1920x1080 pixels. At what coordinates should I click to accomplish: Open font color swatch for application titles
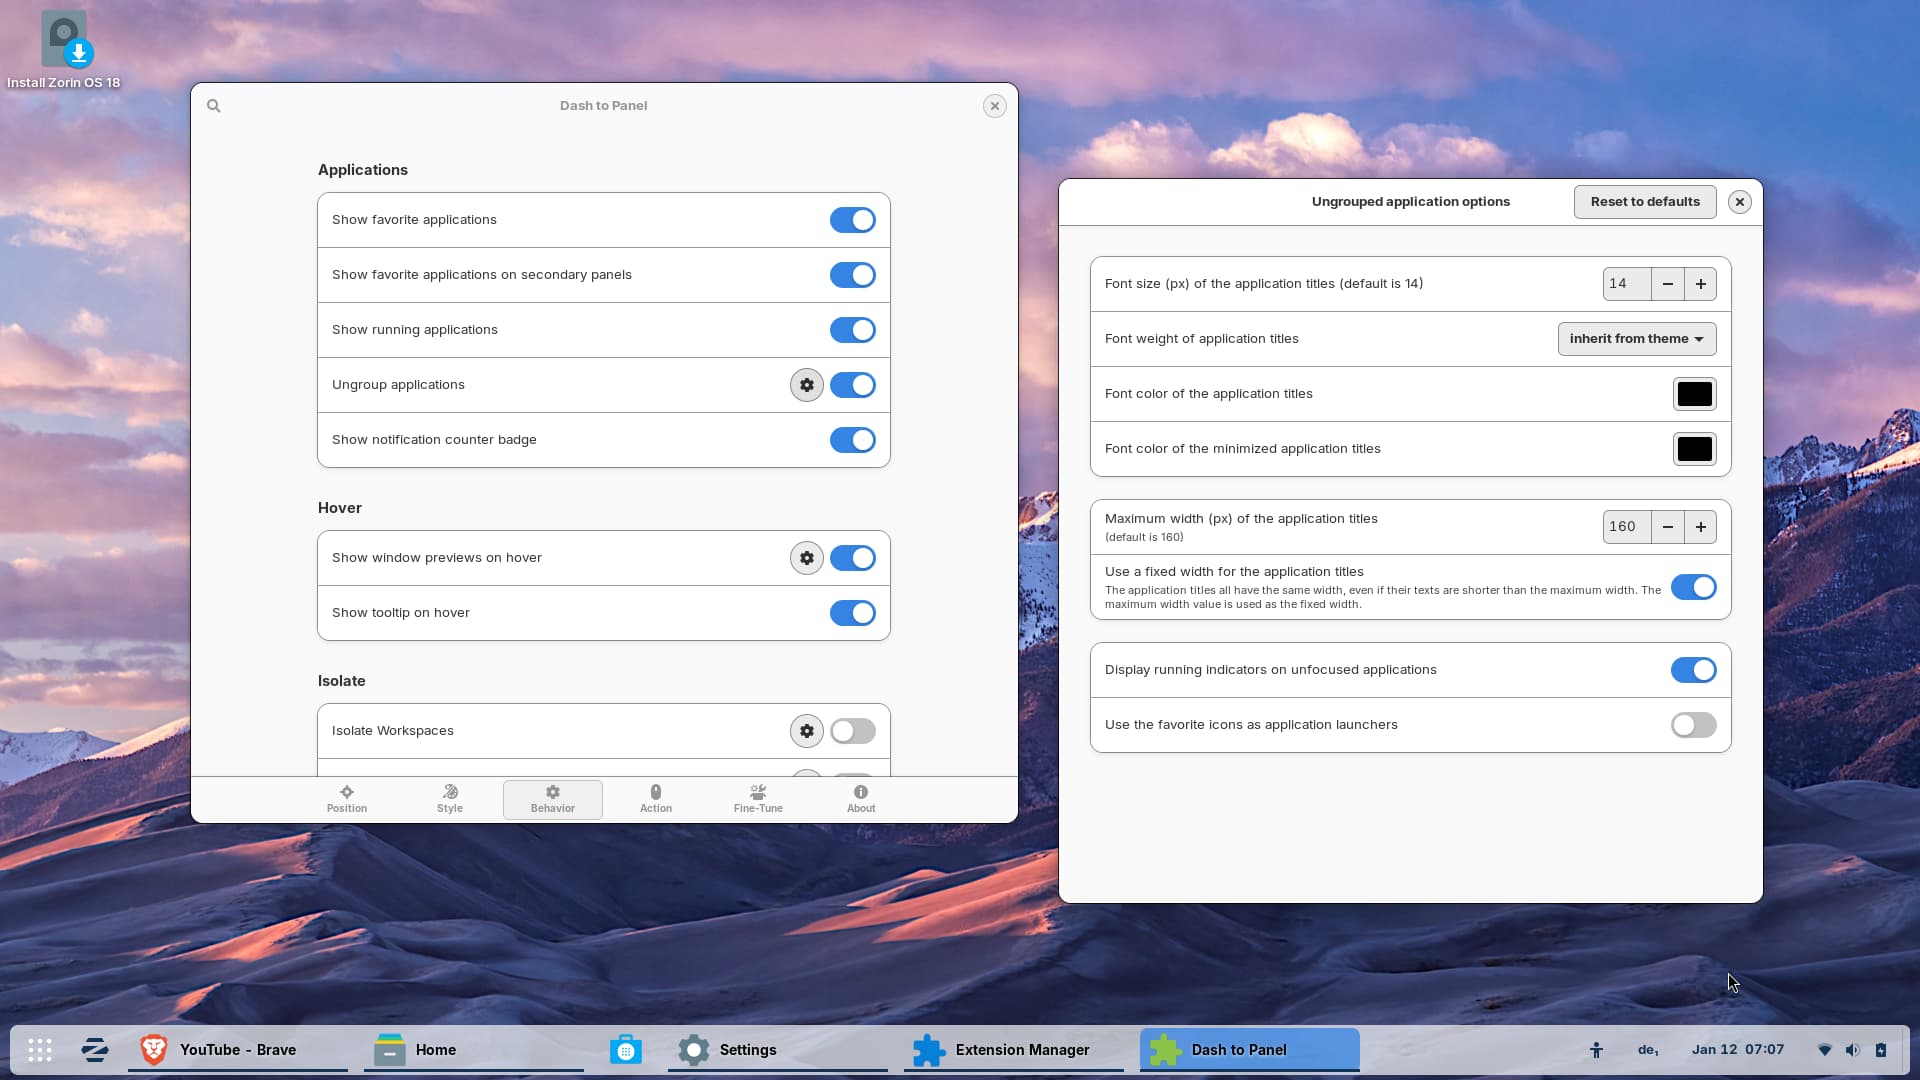pyautogui.click(x=1694, y=394)
